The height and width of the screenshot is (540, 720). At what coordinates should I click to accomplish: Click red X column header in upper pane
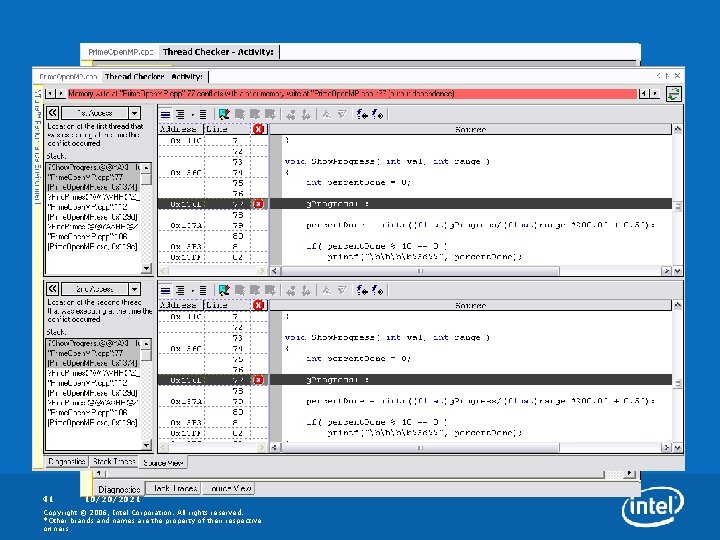(x=259, y=129)
